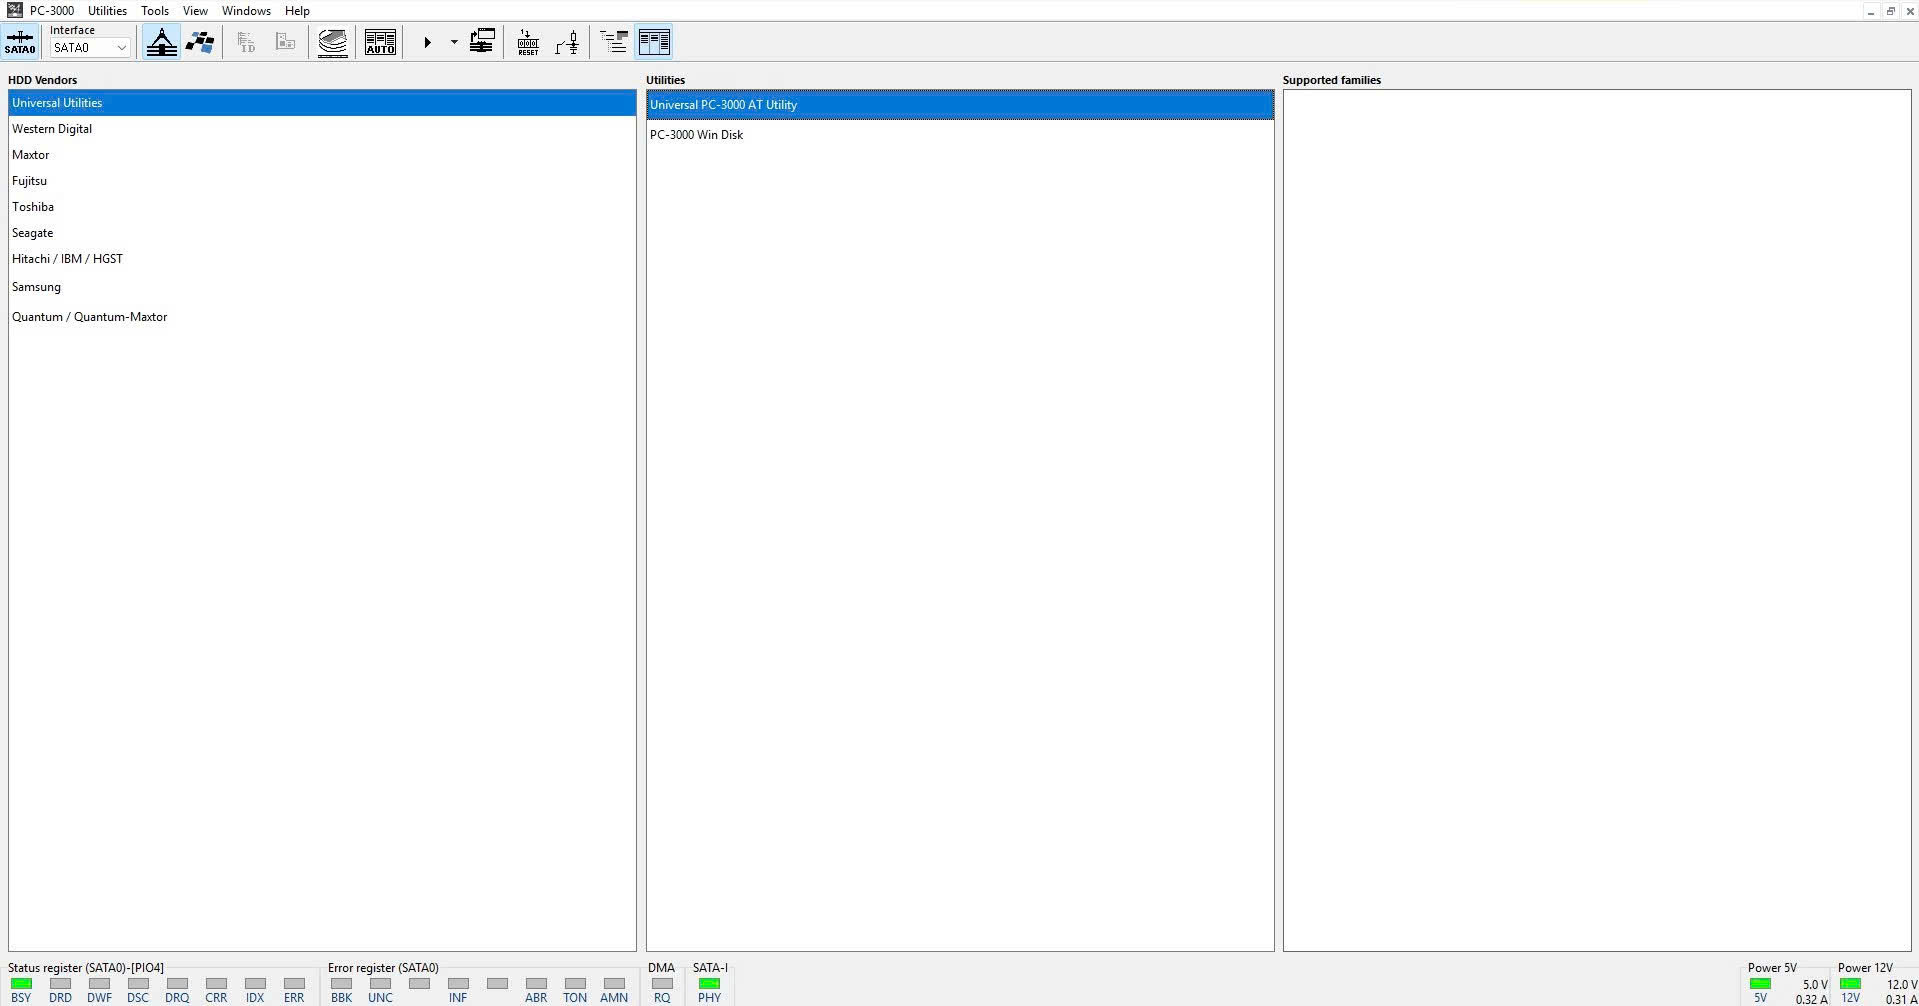1919x1006 pixels.
Task: Click the greyed-out icon right of ID
Action: point(285,42)
